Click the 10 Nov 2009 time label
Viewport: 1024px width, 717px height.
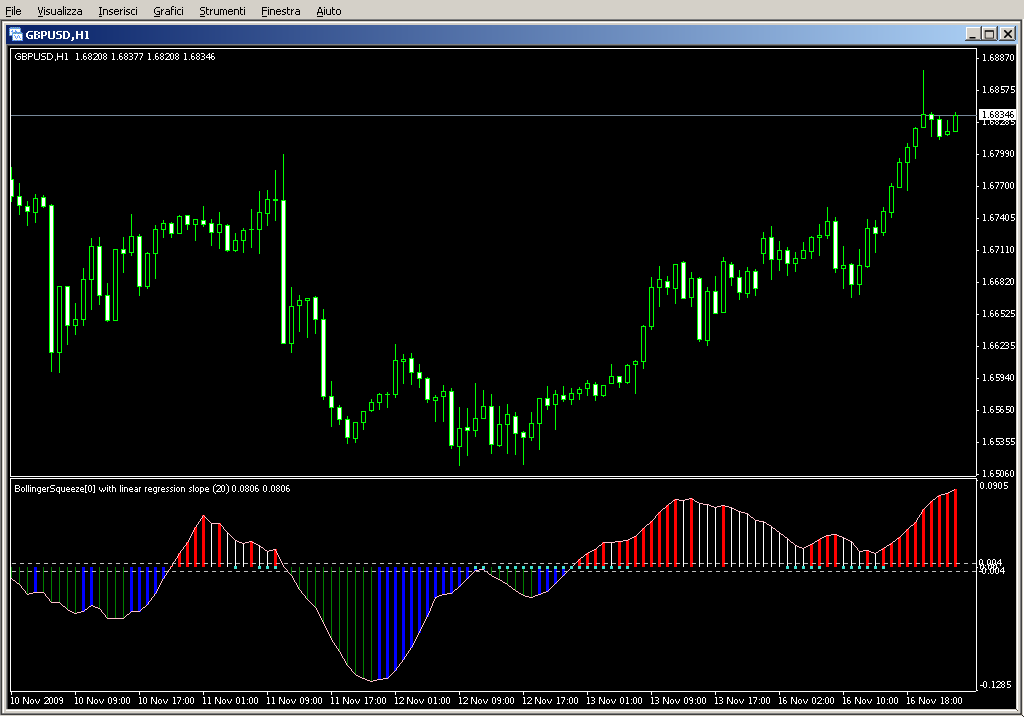coord(37,701)
